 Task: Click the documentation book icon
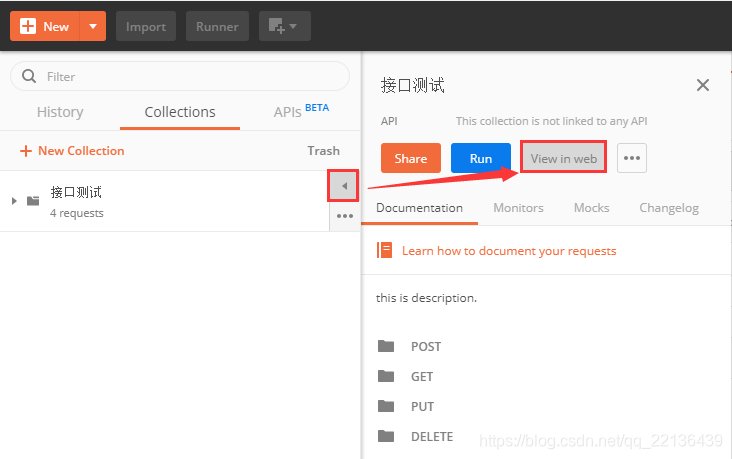click(x=385, y=250)
